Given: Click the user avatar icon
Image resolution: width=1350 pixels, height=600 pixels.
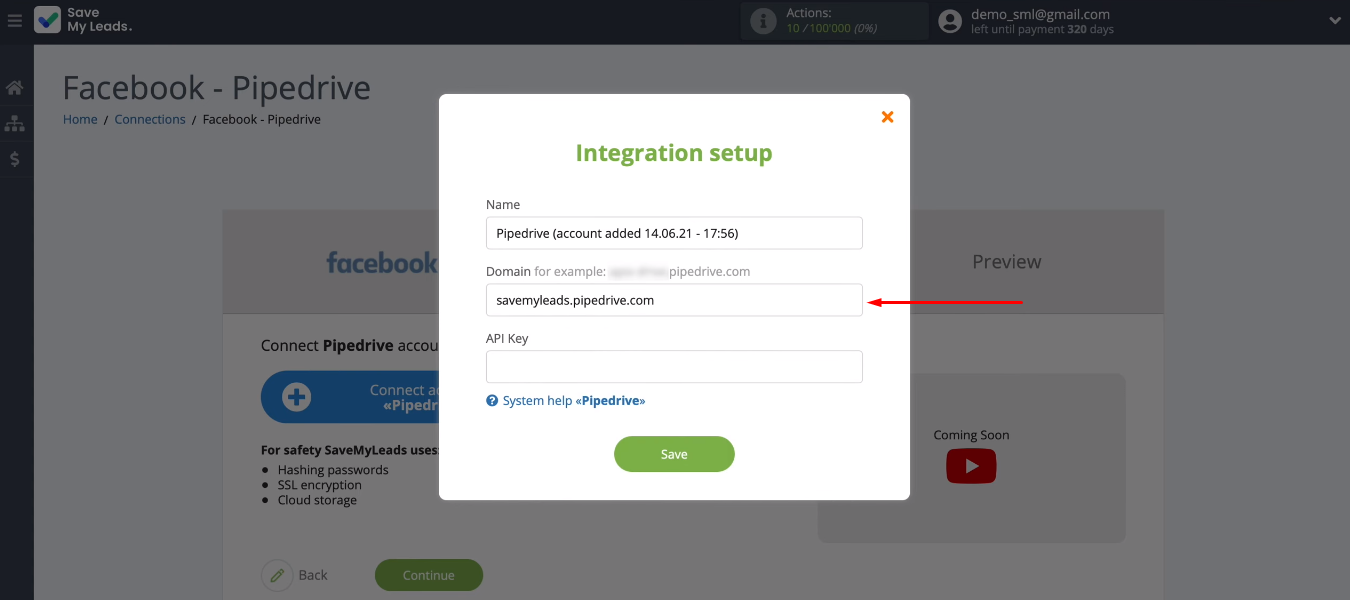Looking at the screenshot, I should pyautogui.click(x=952, y=20).
